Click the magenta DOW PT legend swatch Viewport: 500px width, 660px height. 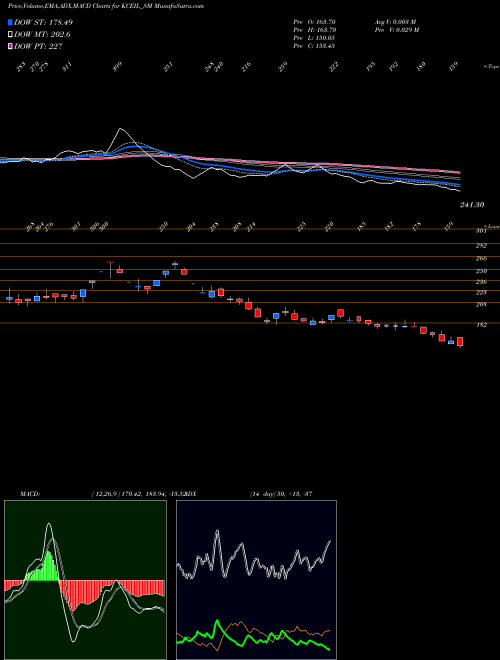[x=10, y=47]
